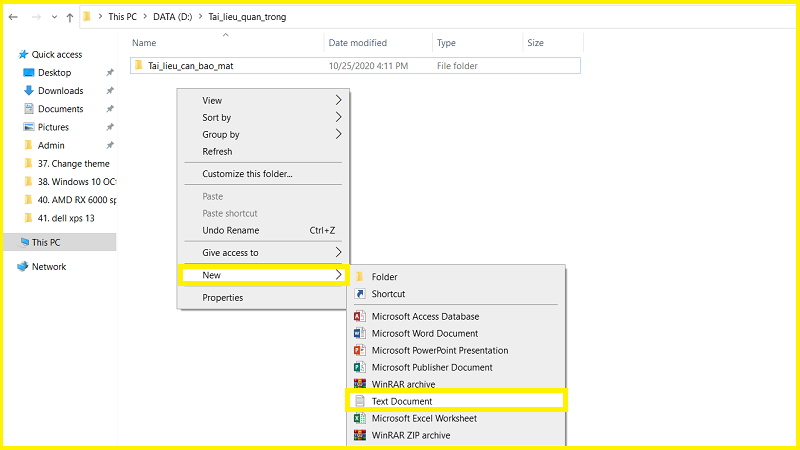Click the Documents icon in the sidebar
The height and width of the screenshot is (450, 800).
[x=29, y=109]
